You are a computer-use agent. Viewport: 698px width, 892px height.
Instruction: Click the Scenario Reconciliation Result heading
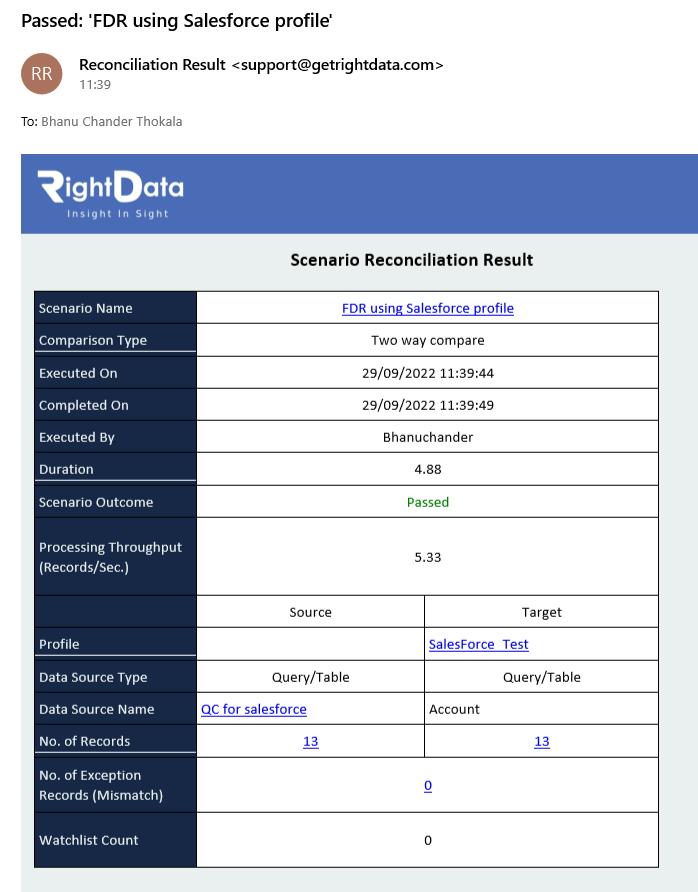(x=412, y=260)
